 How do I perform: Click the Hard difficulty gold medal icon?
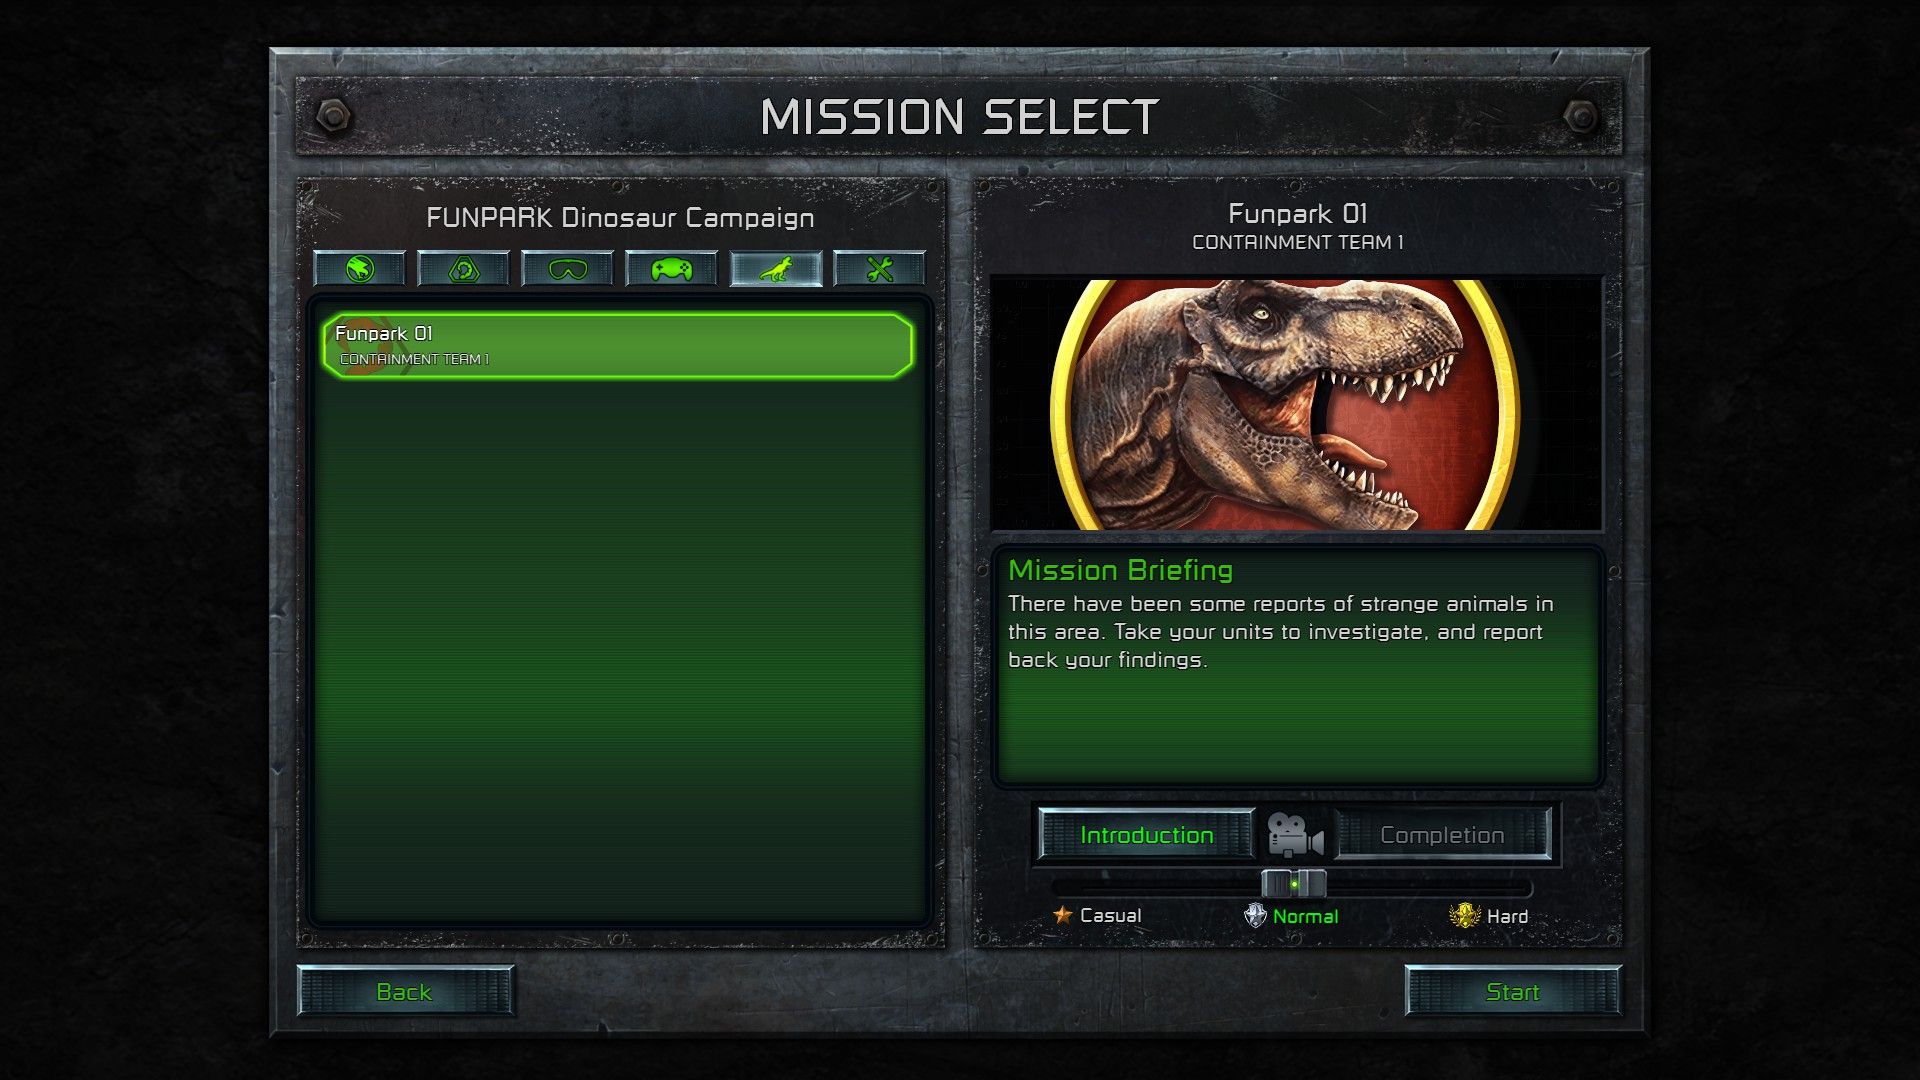[x=1464, y=916]
